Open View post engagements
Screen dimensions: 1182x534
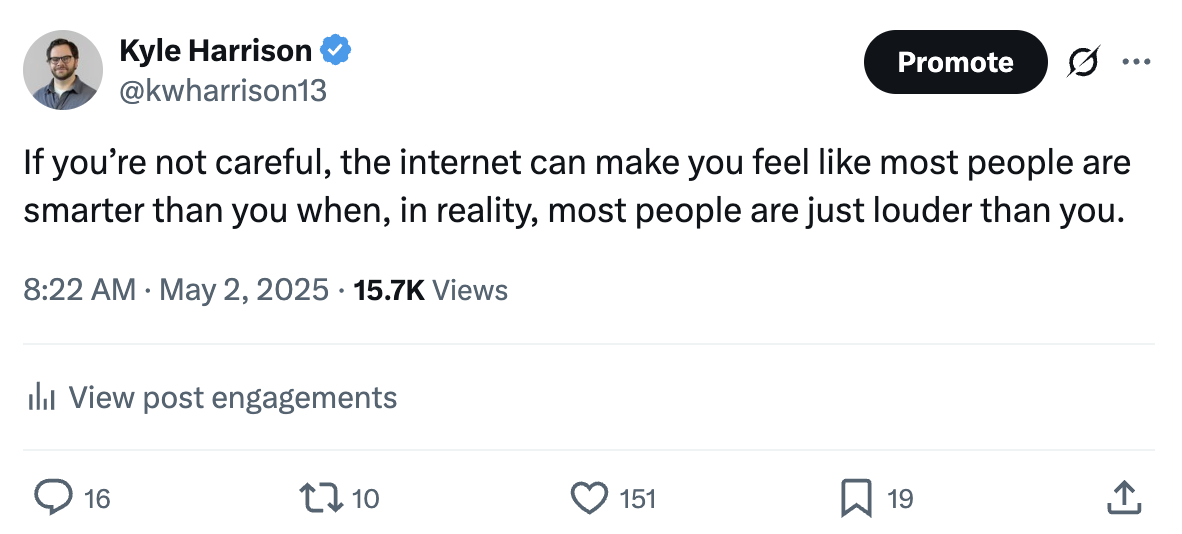(x=232, y=398)
